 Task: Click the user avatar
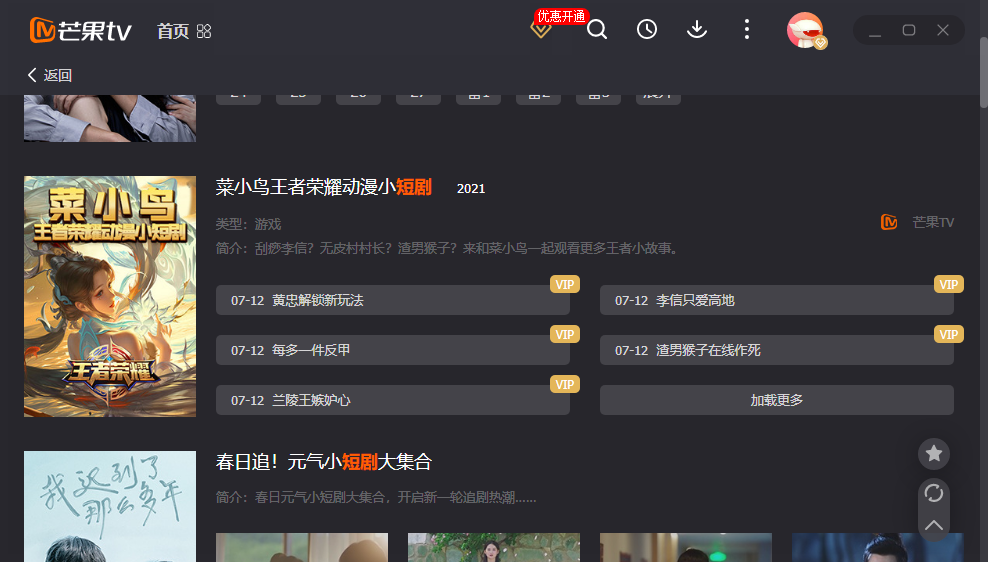[805, 30]
